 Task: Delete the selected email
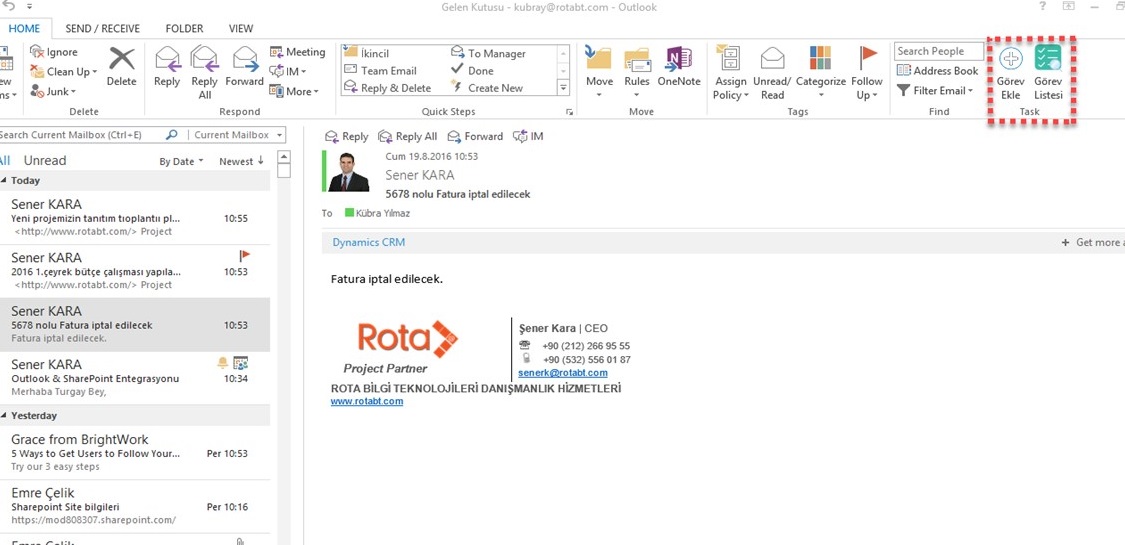point(121,67)
